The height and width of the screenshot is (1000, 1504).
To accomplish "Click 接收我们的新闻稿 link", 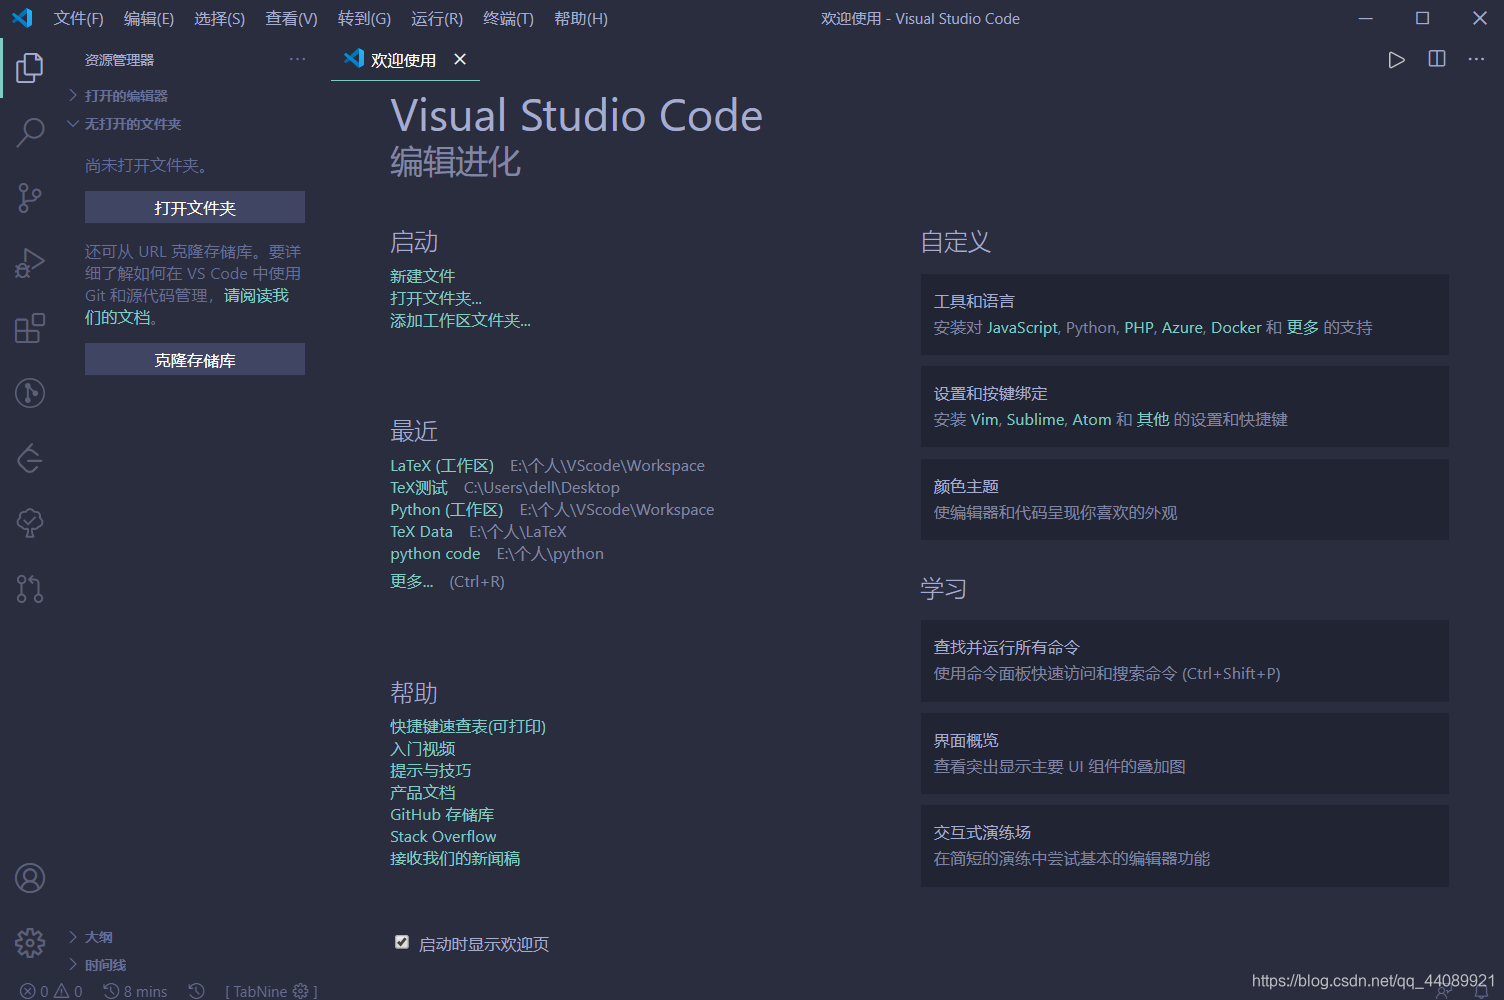I will coord(455,858).
